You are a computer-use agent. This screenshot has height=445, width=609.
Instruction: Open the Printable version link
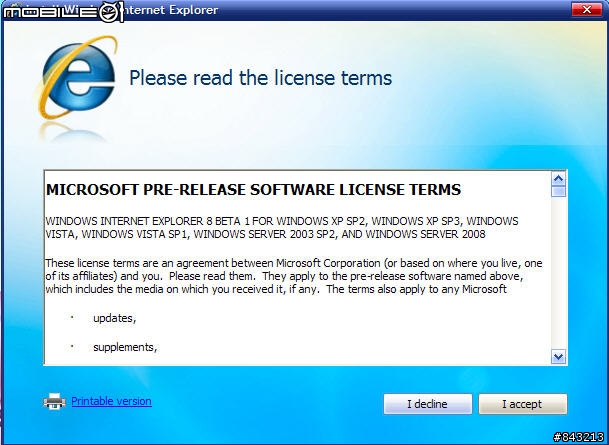coord(111,401)
